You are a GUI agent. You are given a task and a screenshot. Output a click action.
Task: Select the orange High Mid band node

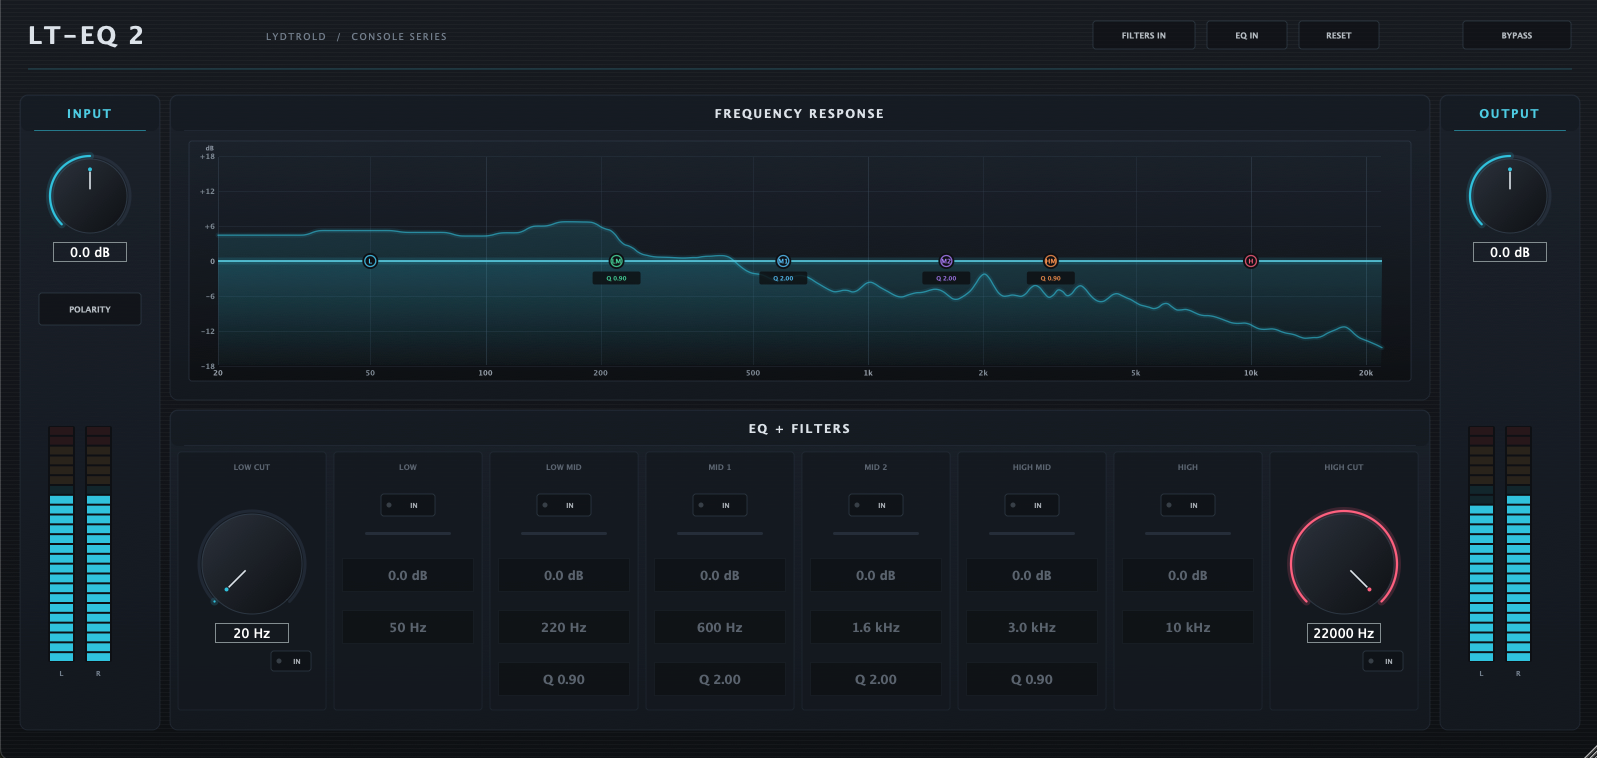click(1051, 261)
